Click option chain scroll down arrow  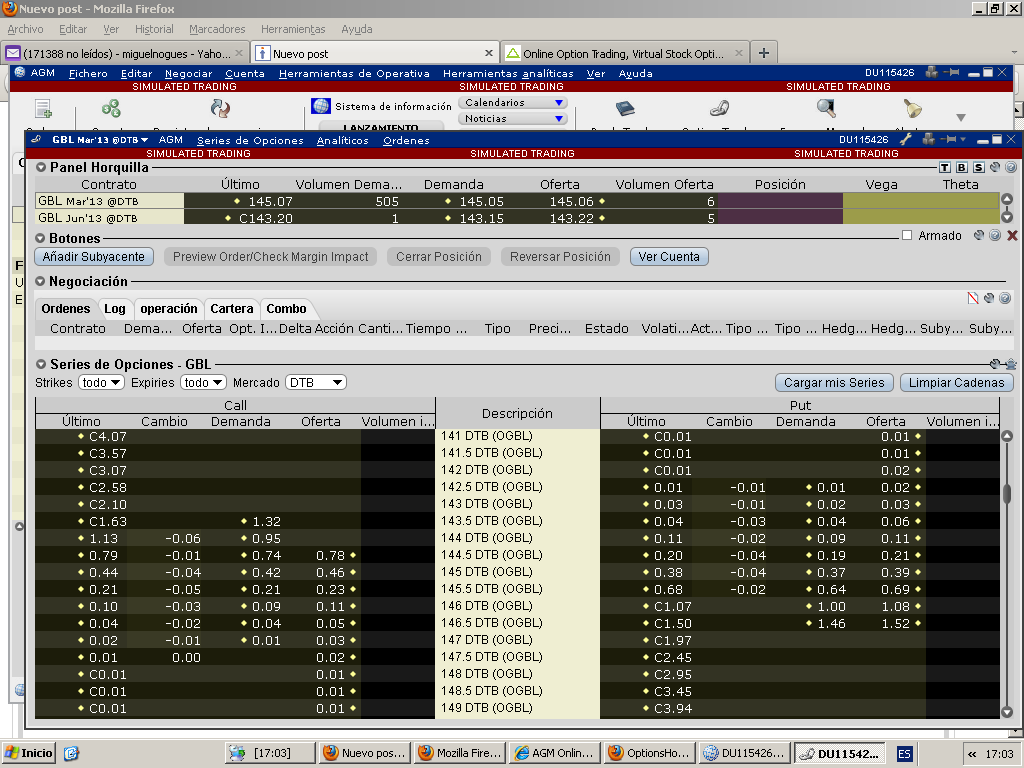pyautogui.click(x=1007, y=712)
